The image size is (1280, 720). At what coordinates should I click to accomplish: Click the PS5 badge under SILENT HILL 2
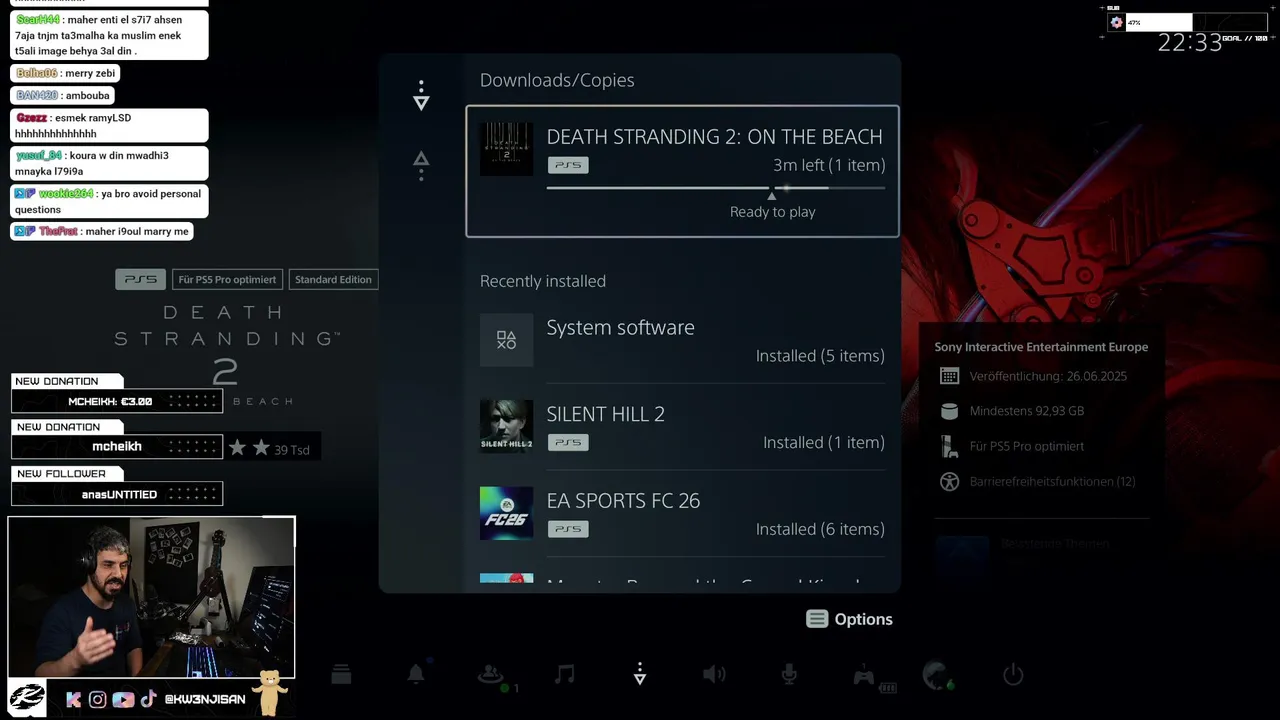[x=568, y=442]
